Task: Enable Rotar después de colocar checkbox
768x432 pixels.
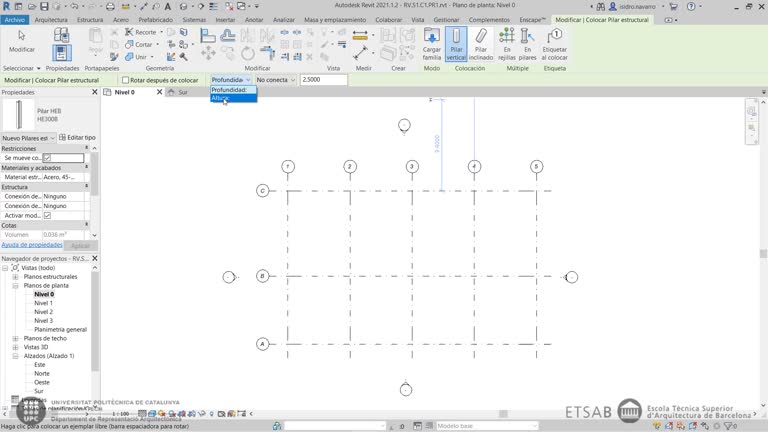Action: point(126,80)
